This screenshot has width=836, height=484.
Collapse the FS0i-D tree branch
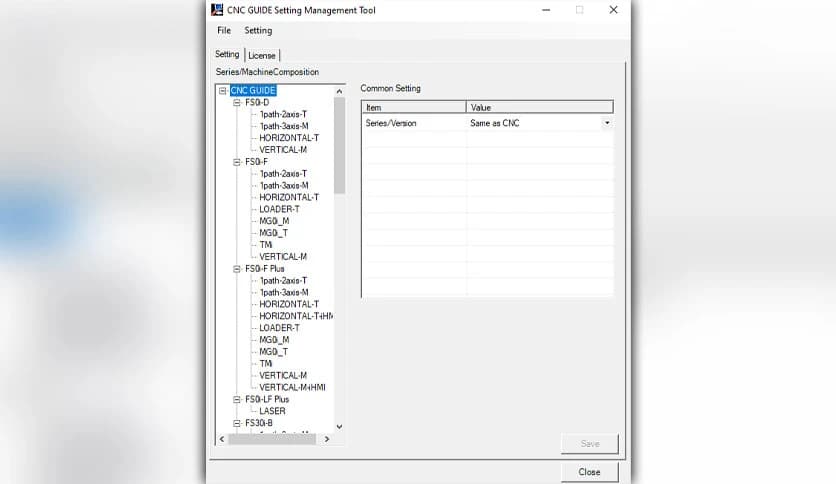coord(237,102)
